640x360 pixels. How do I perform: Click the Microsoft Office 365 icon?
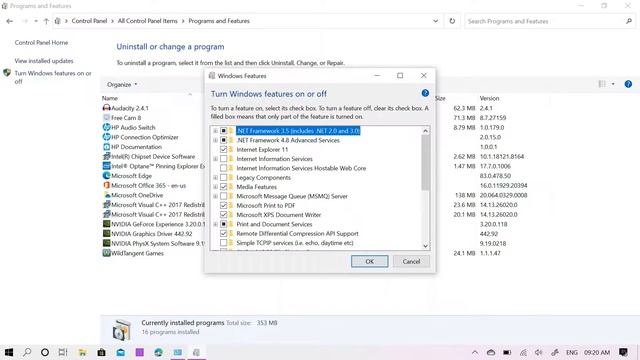click(107, 185)
